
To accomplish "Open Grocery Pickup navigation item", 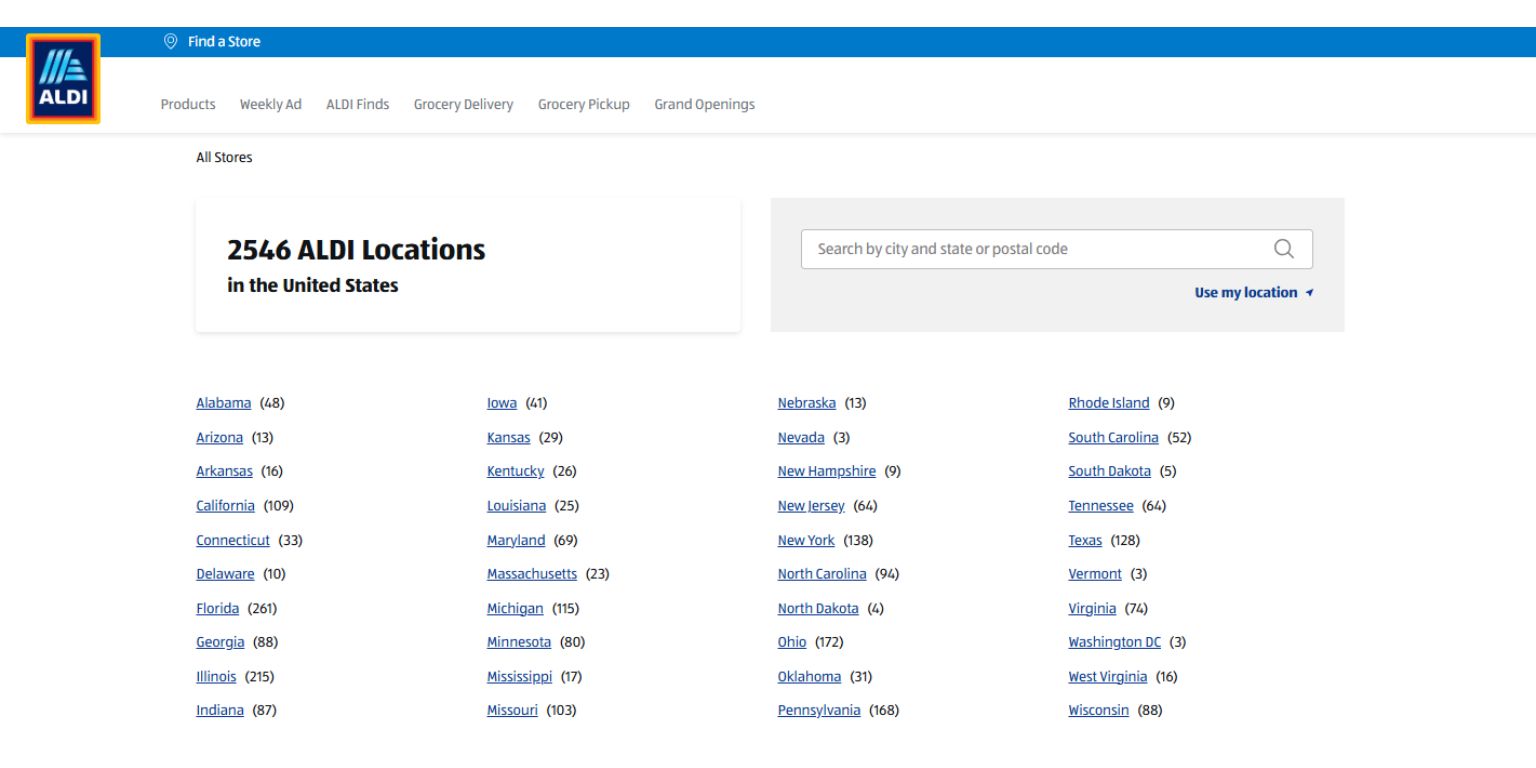I will point(584,104).
